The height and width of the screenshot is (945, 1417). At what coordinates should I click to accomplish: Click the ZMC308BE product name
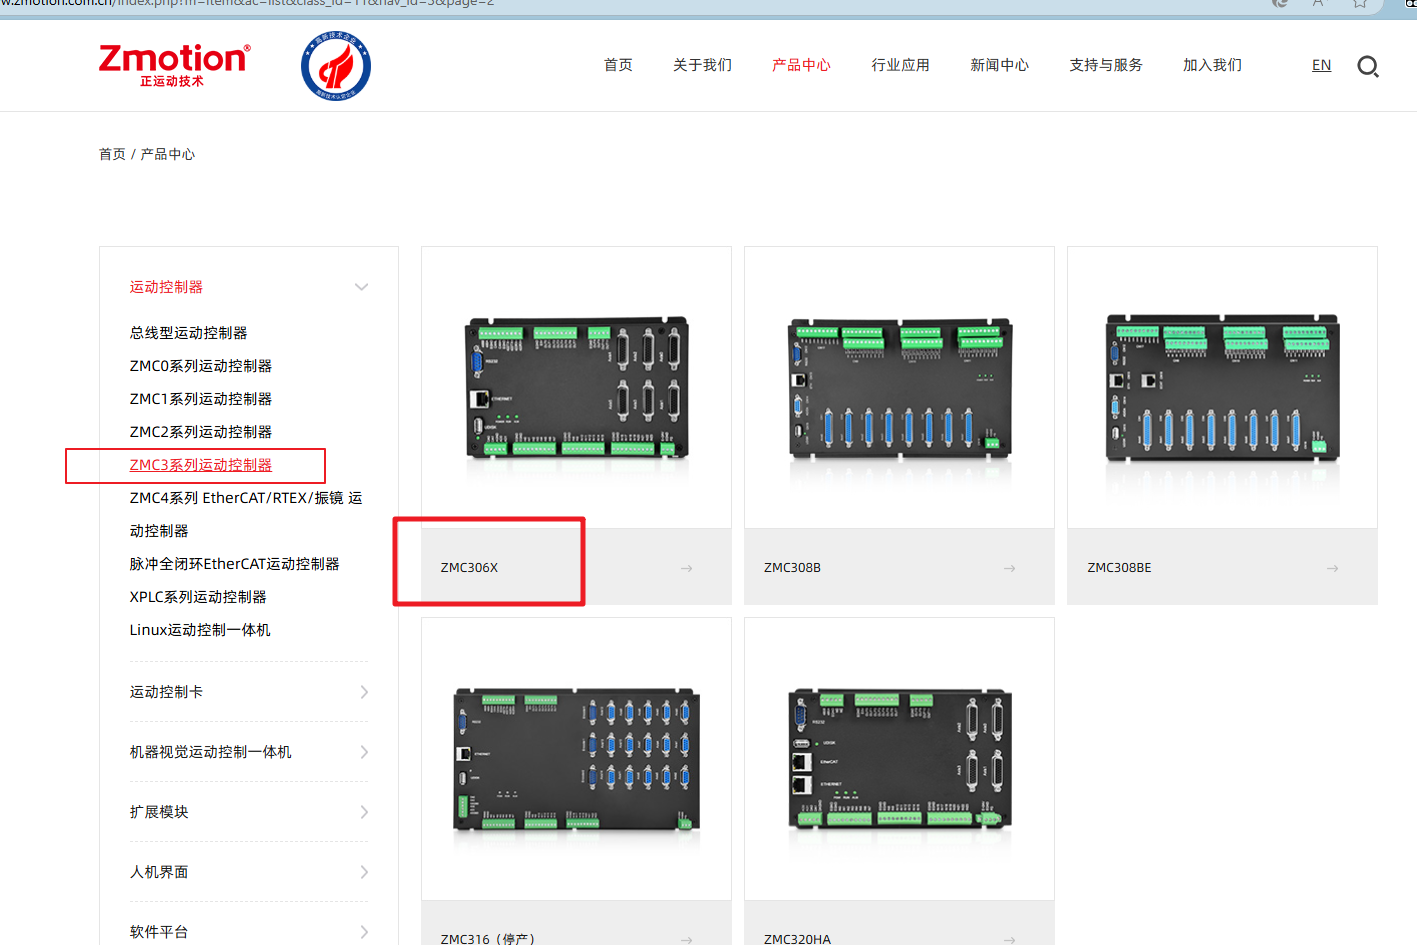pos(1119,568)
